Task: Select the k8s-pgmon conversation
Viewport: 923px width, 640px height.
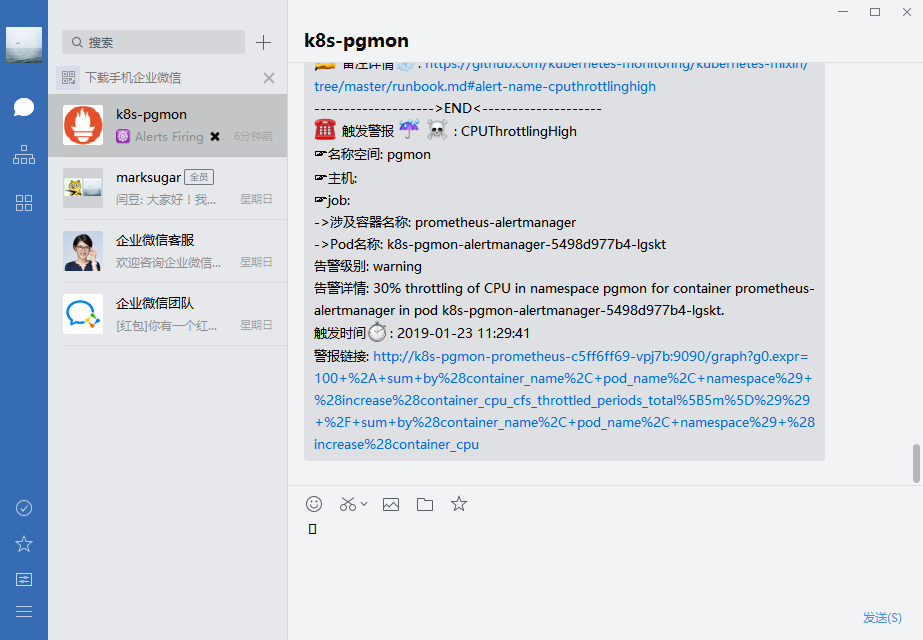Action: pyautogui.click(x=168, y=125)
